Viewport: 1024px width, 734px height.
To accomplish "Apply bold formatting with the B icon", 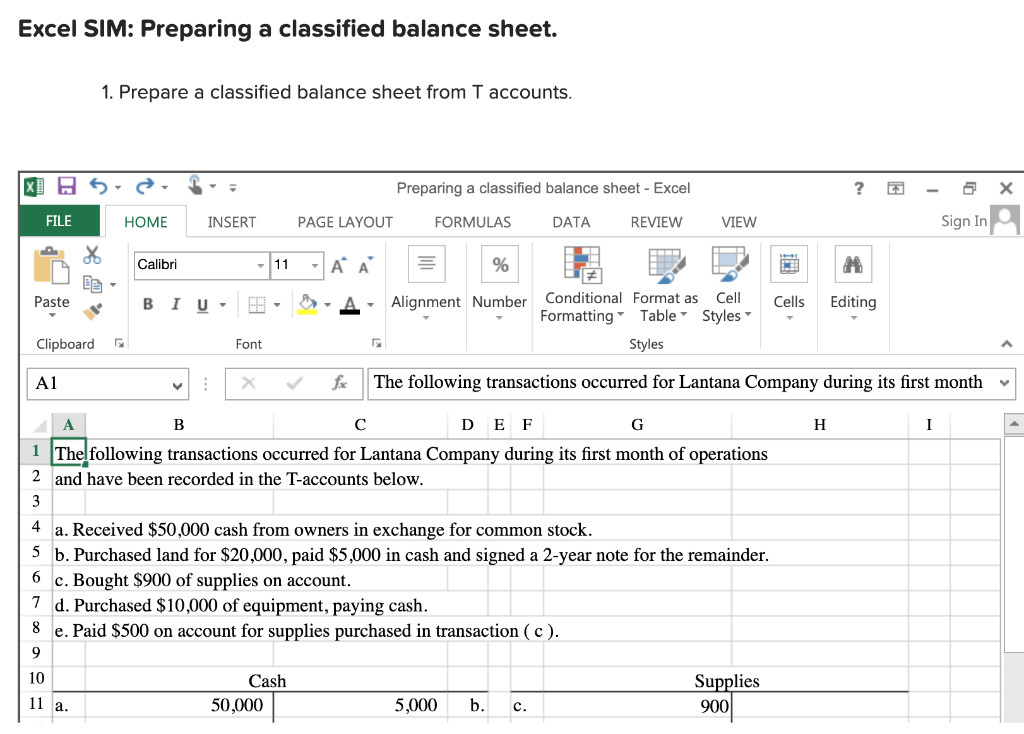I will tap(147, 303).
